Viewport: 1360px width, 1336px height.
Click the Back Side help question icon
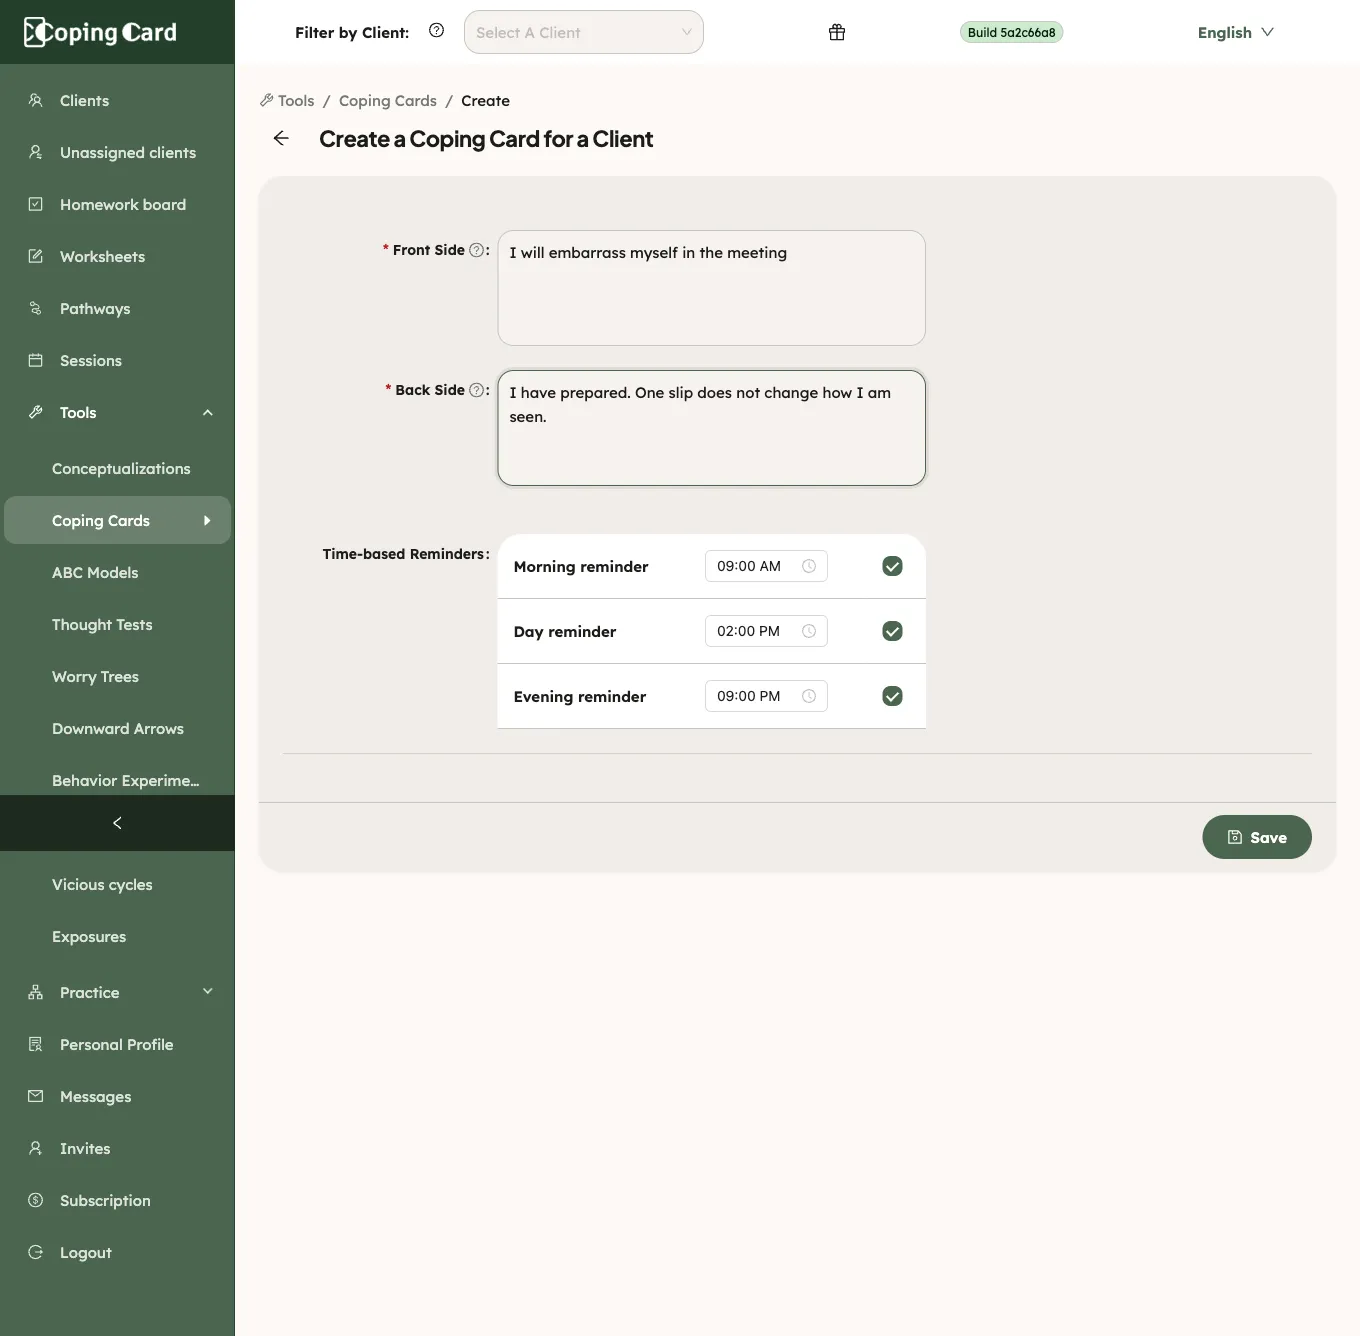coord(476,390)
